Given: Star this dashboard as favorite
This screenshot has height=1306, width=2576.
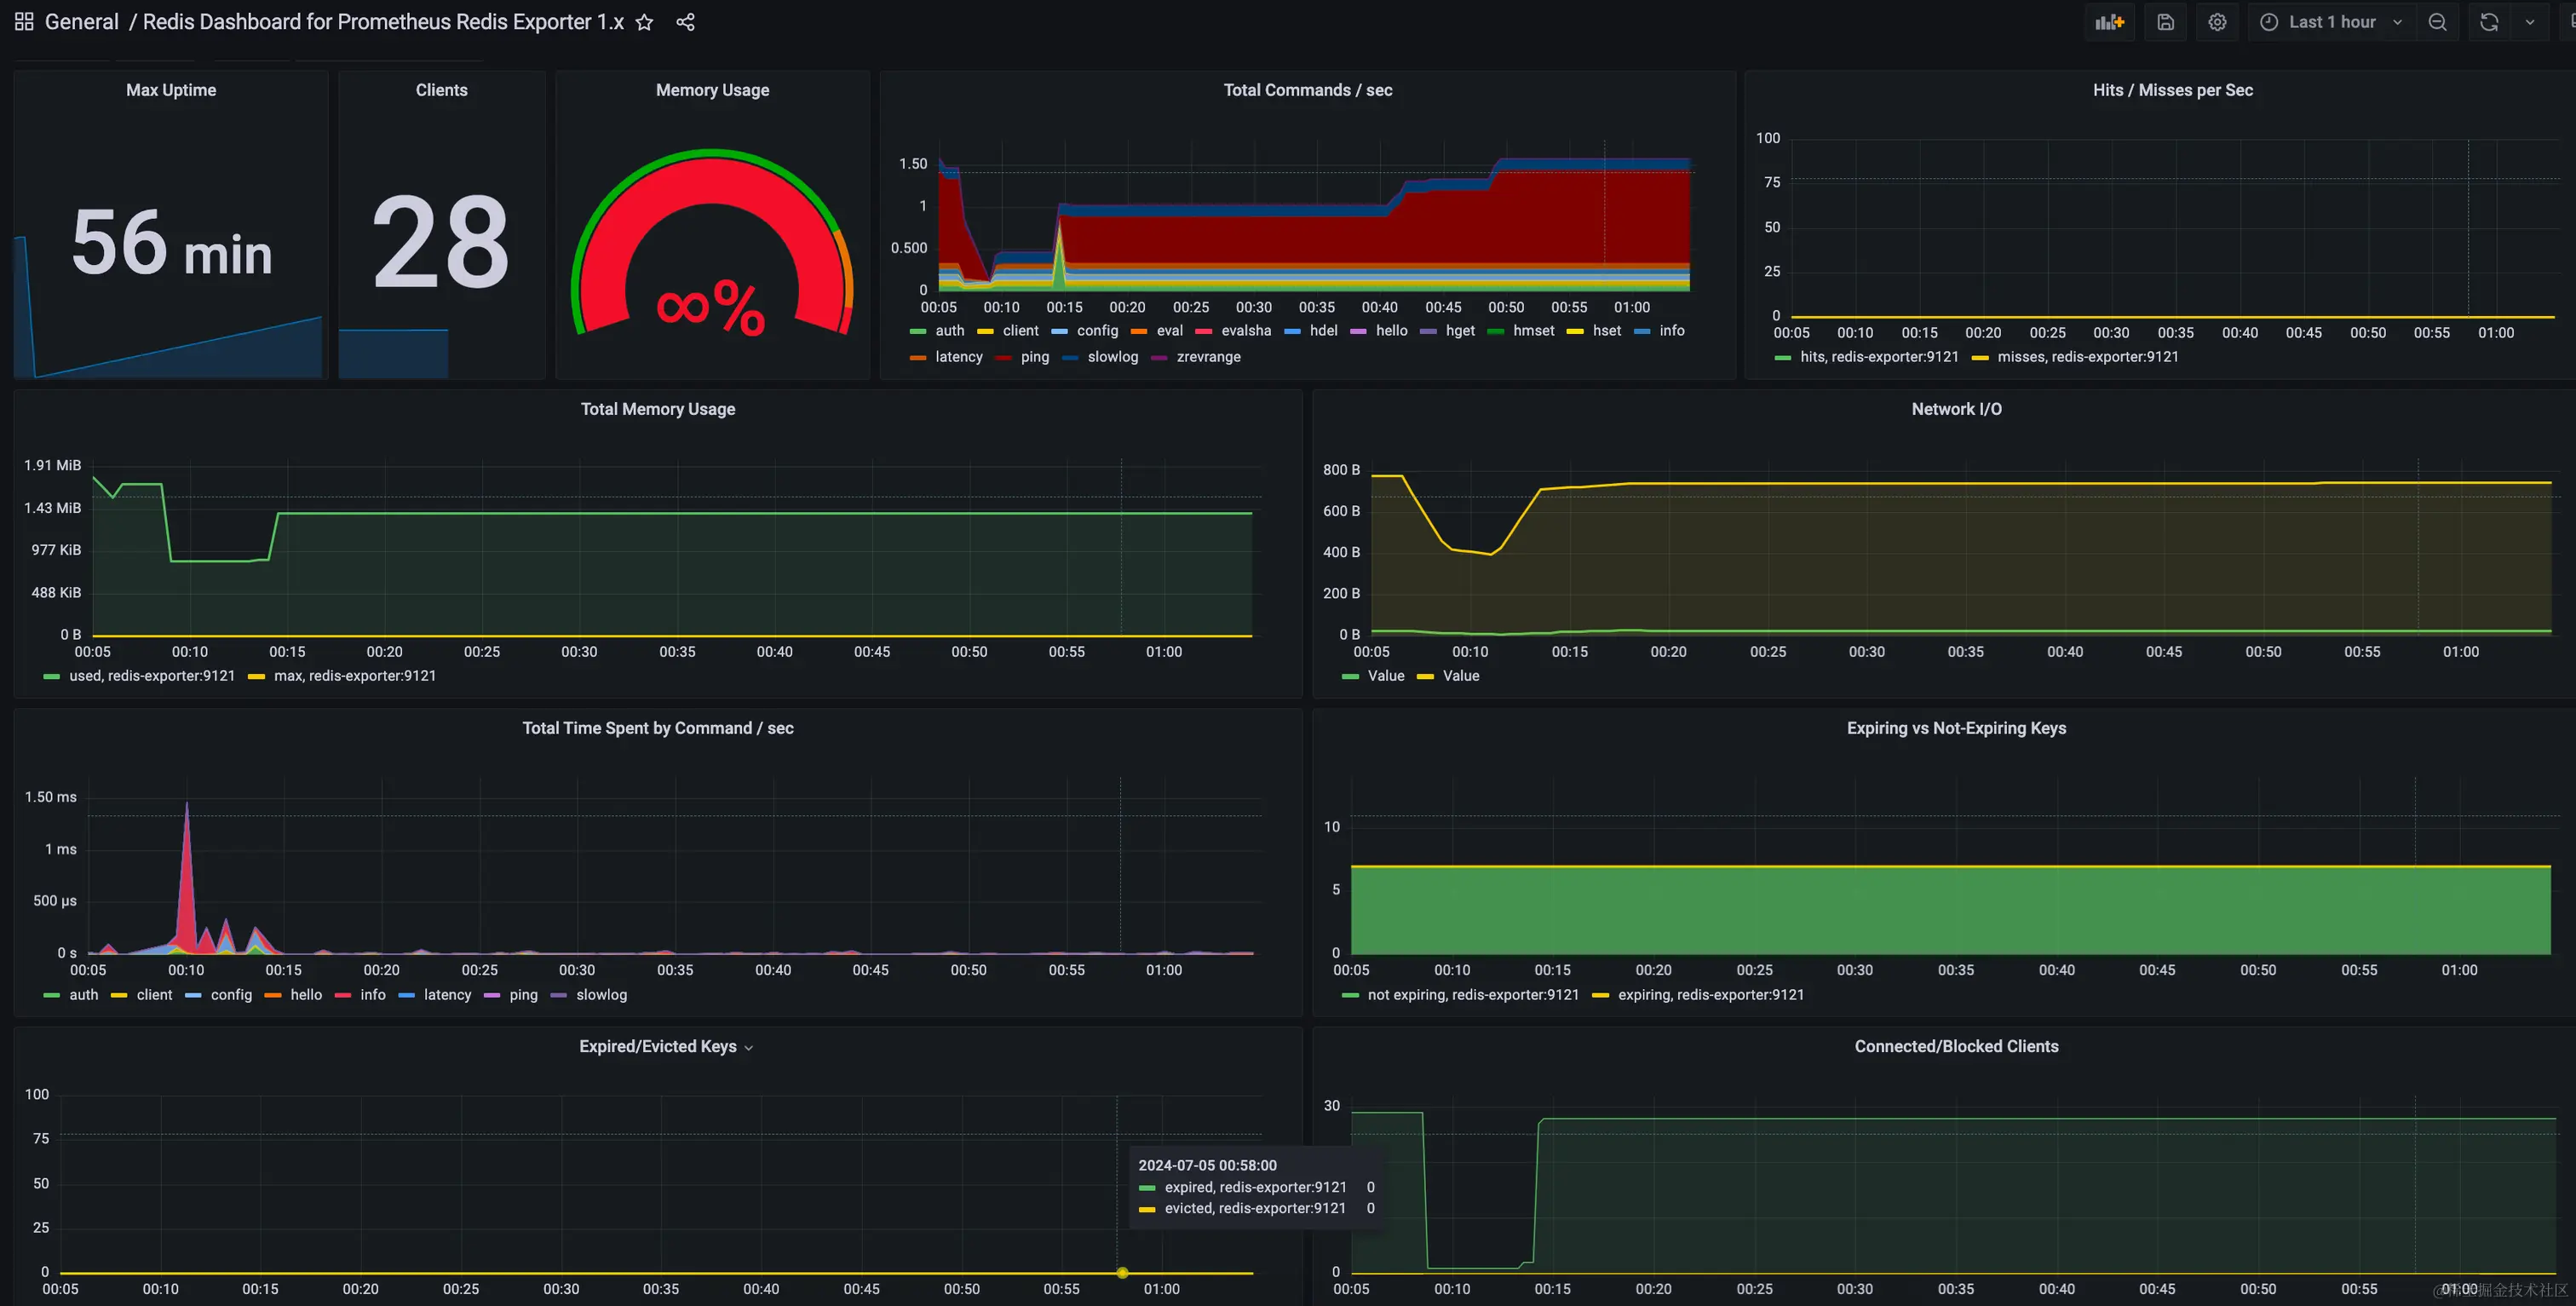Looking at the screenshot, I should pos(644,22).
